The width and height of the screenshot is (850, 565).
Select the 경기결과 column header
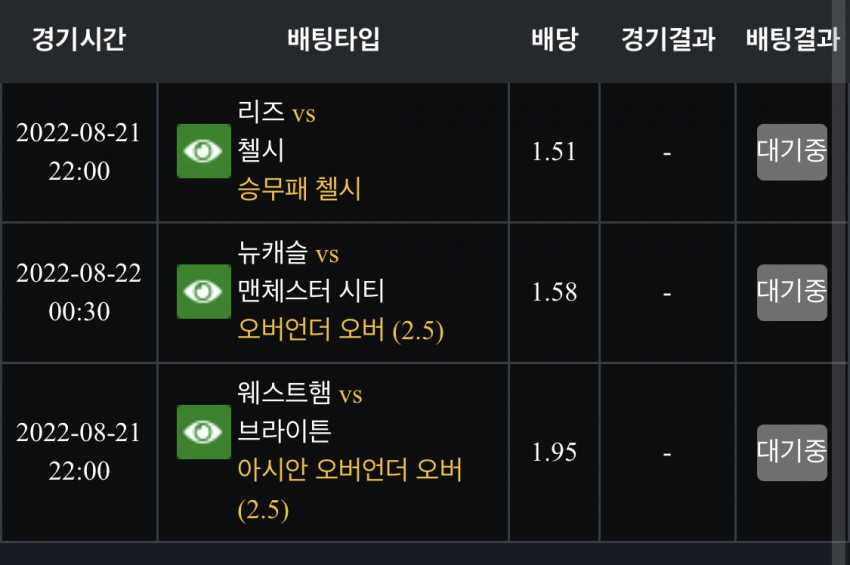click(x=668, y=39)
